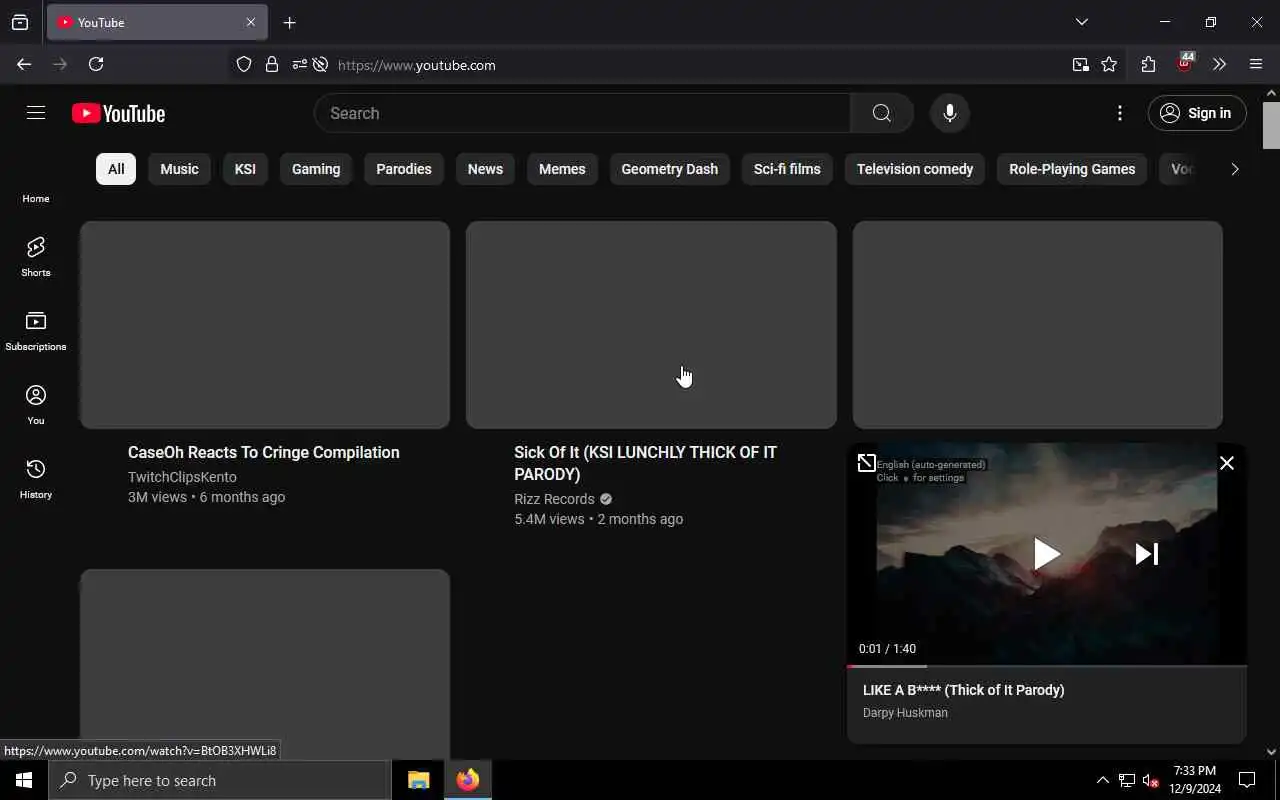Open Subscriptions in sidebar

point(36,330)
